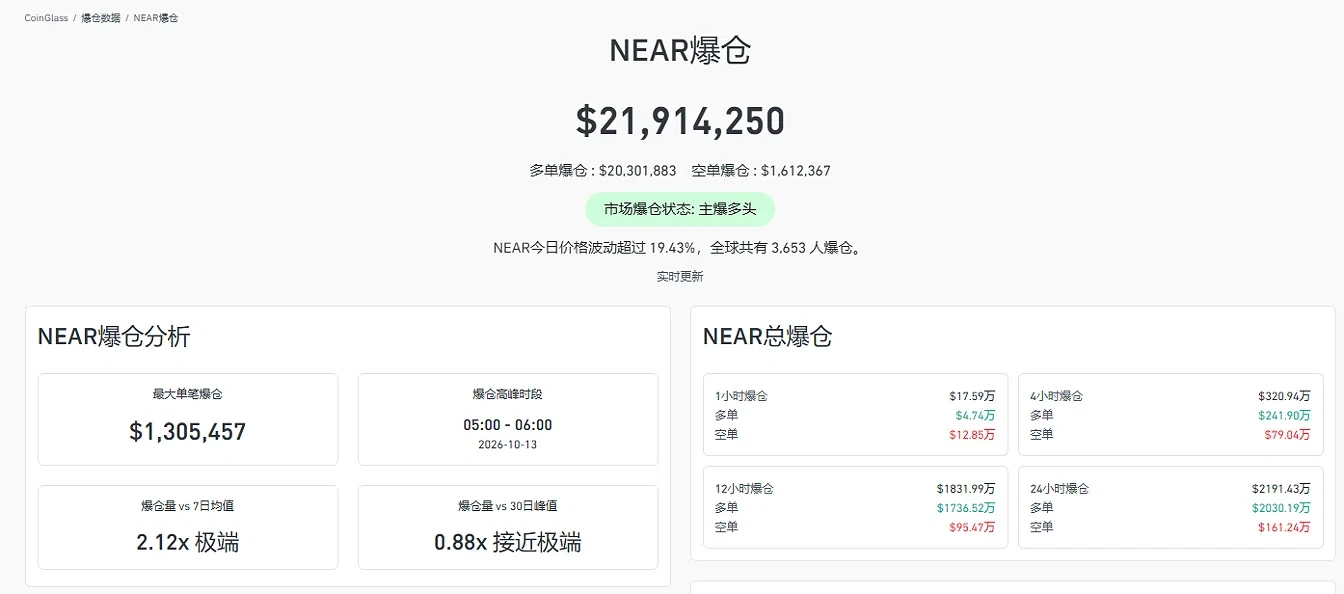Go to the 爆仓数据 breadcrumb link
Screen dimensions: 1344x594
tap(101, 18)
